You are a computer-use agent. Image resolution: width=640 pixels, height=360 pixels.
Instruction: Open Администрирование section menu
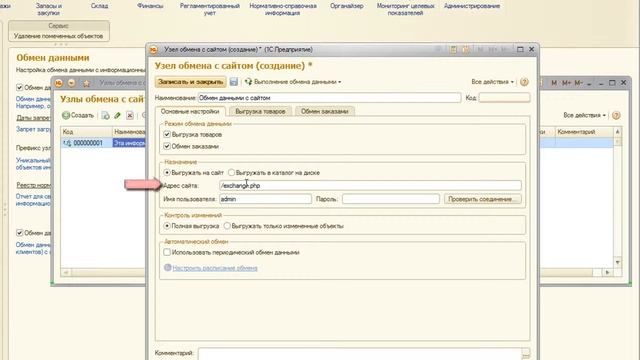click(x=472, y=6)
